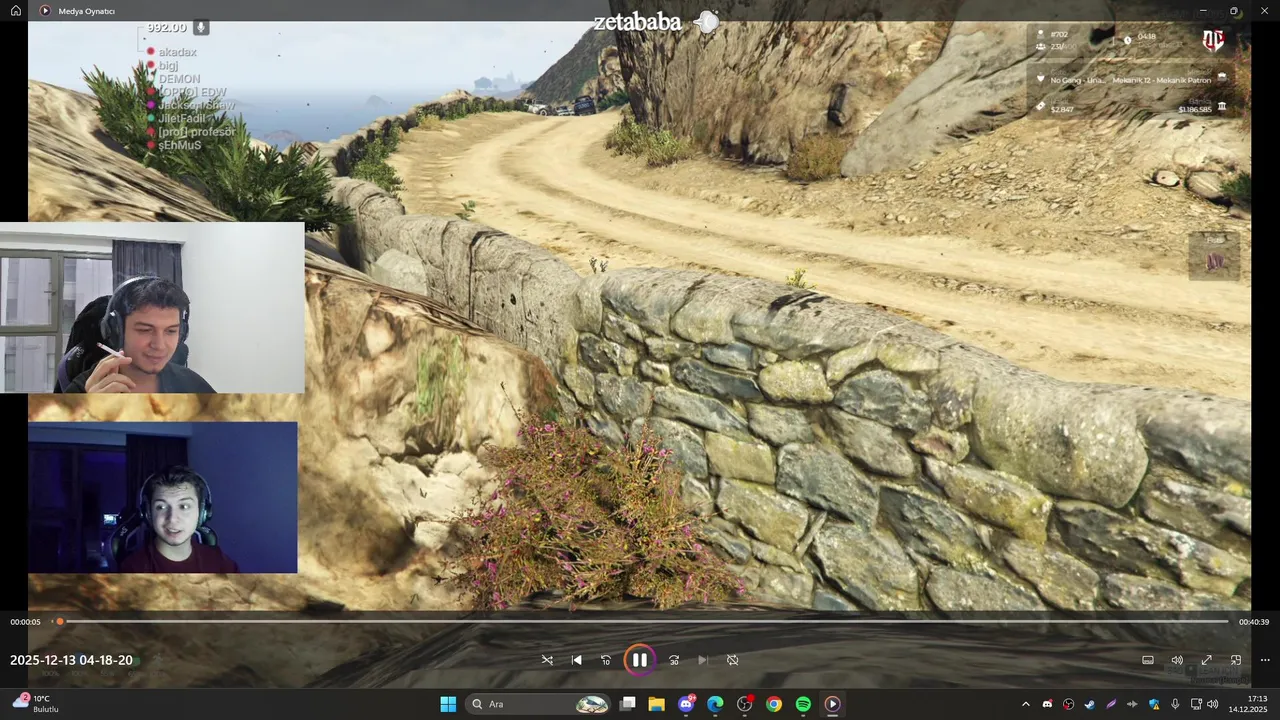Click player name DEMON in list
This screenshot has height=720, width=1280.
179,79
